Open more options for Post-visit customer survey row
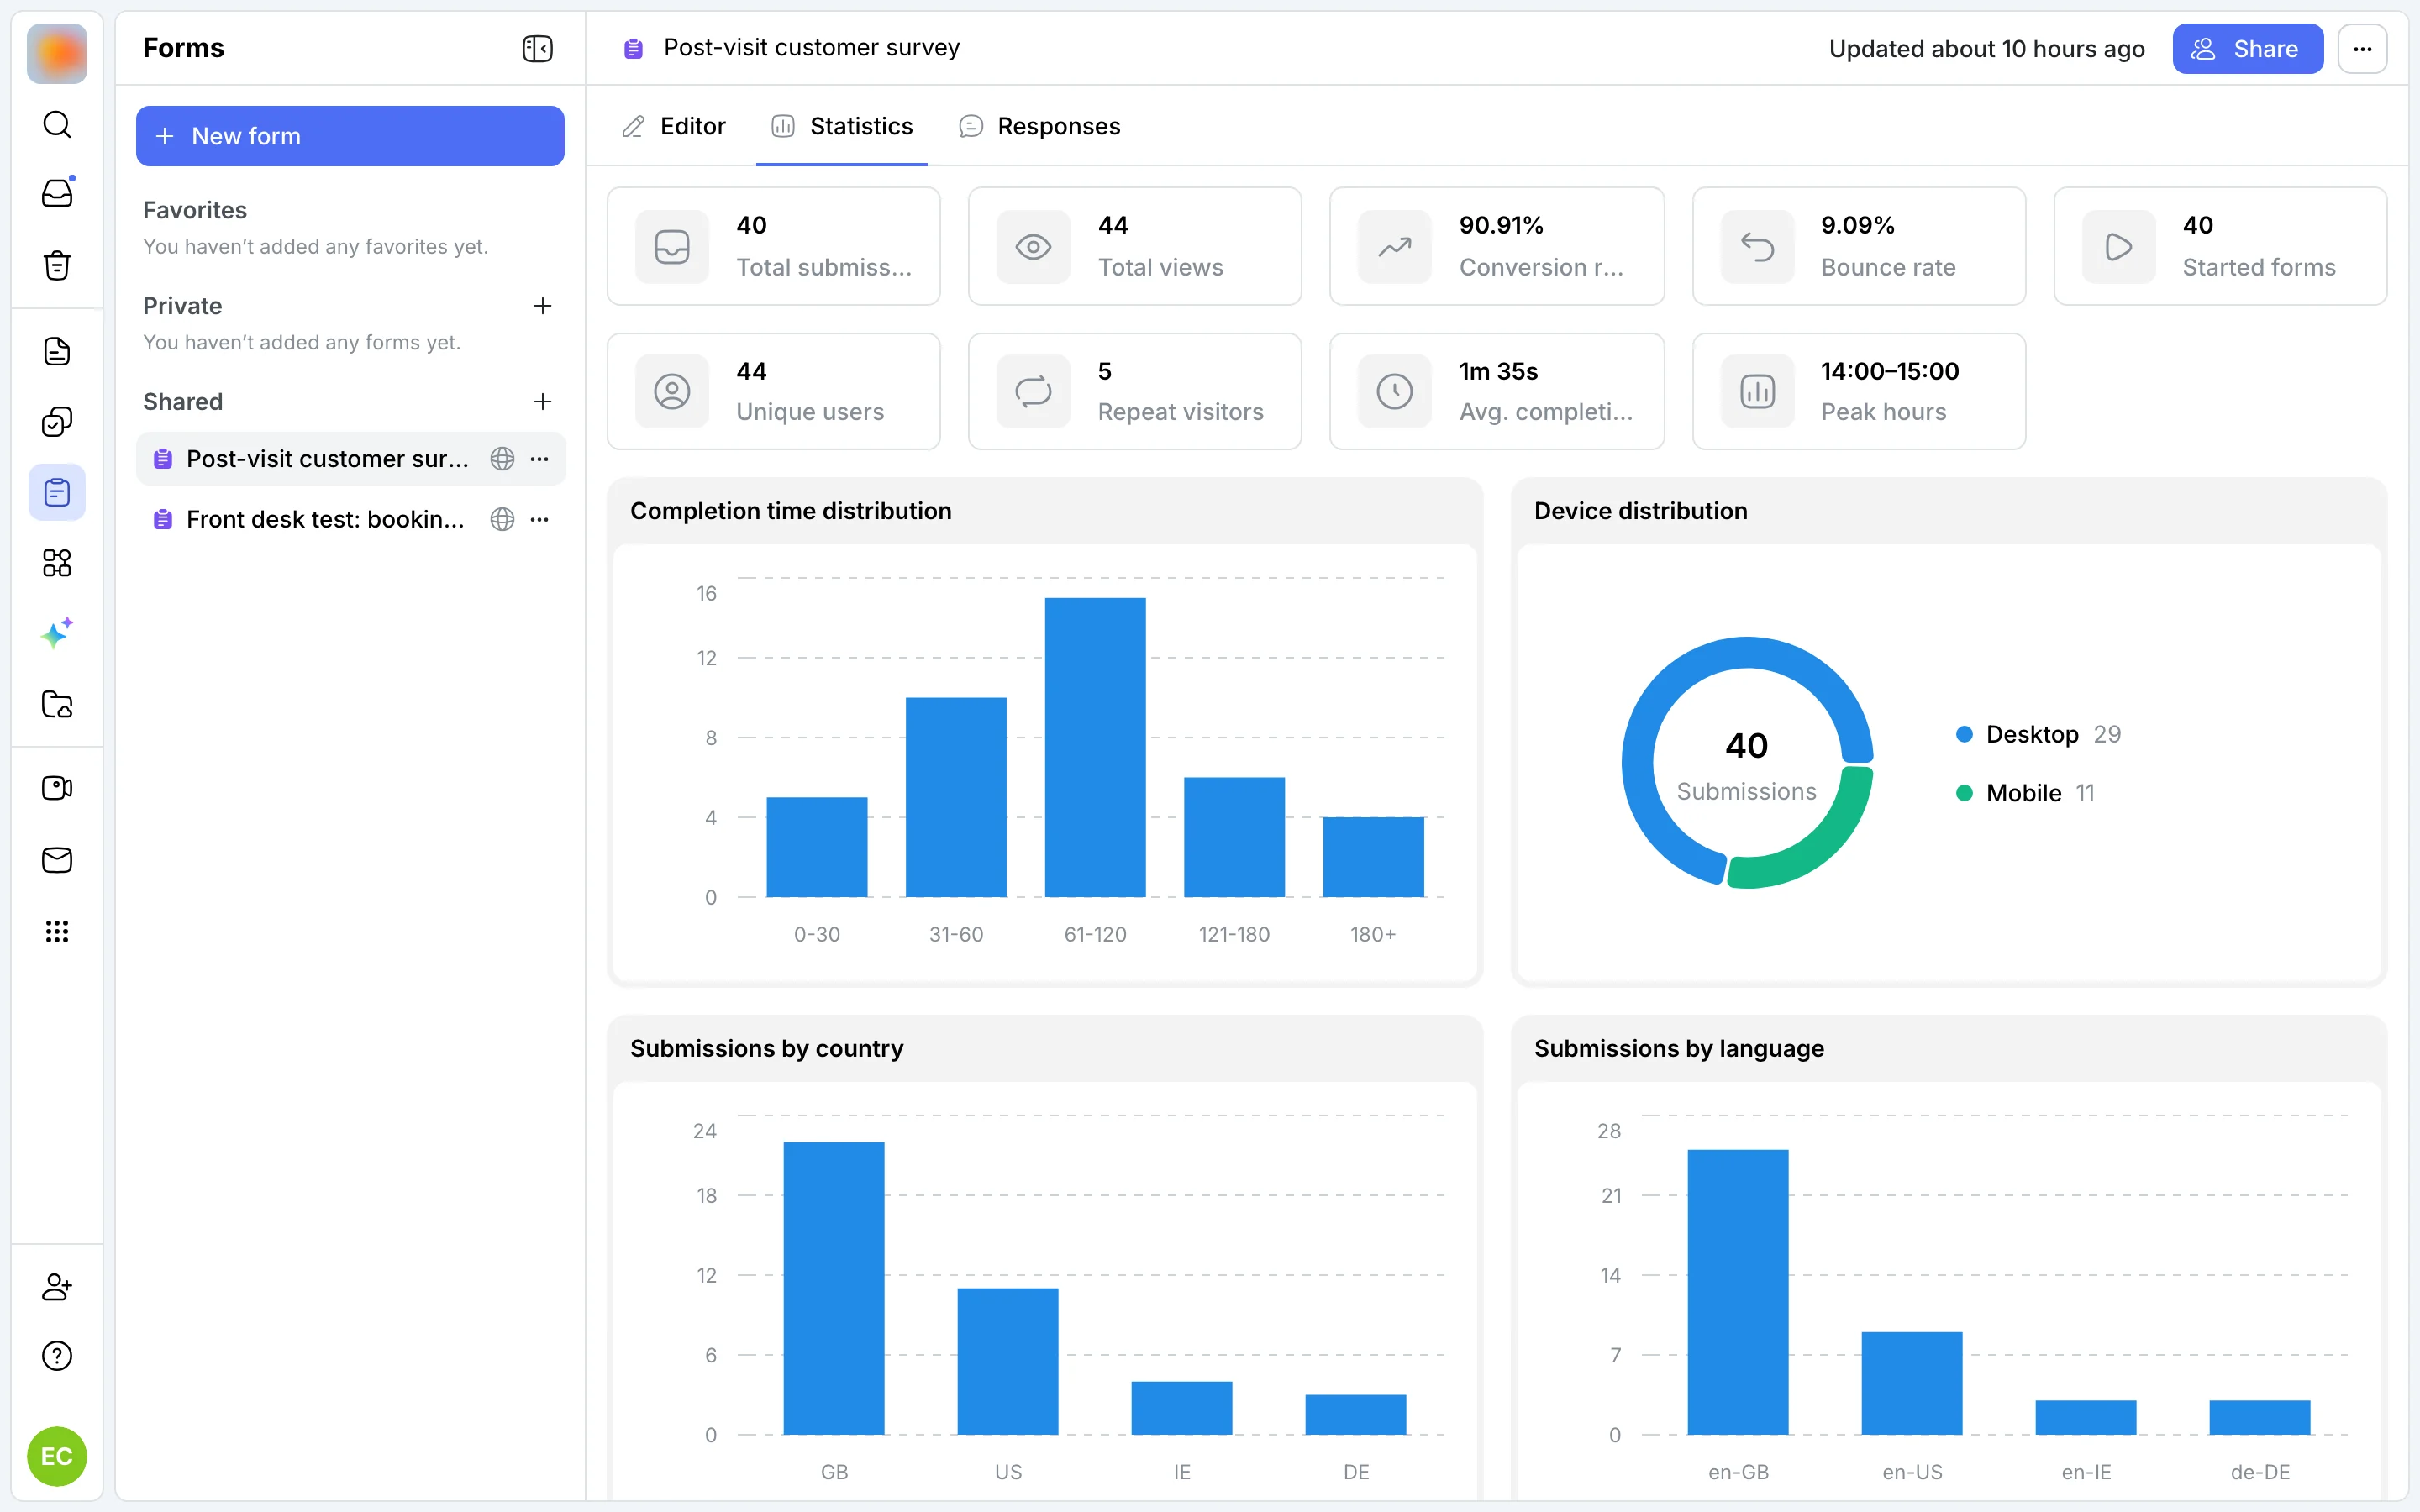 (x=540, y=459)
